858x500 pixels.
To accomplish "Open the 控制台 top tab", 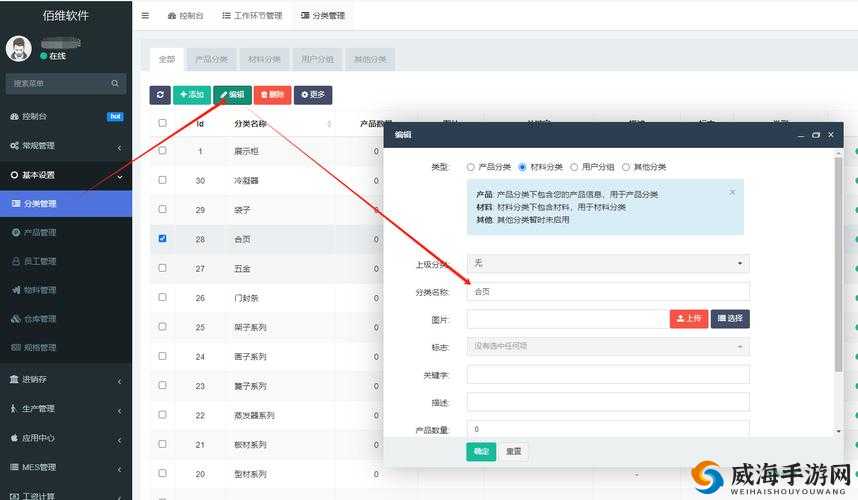I will 185,16.
